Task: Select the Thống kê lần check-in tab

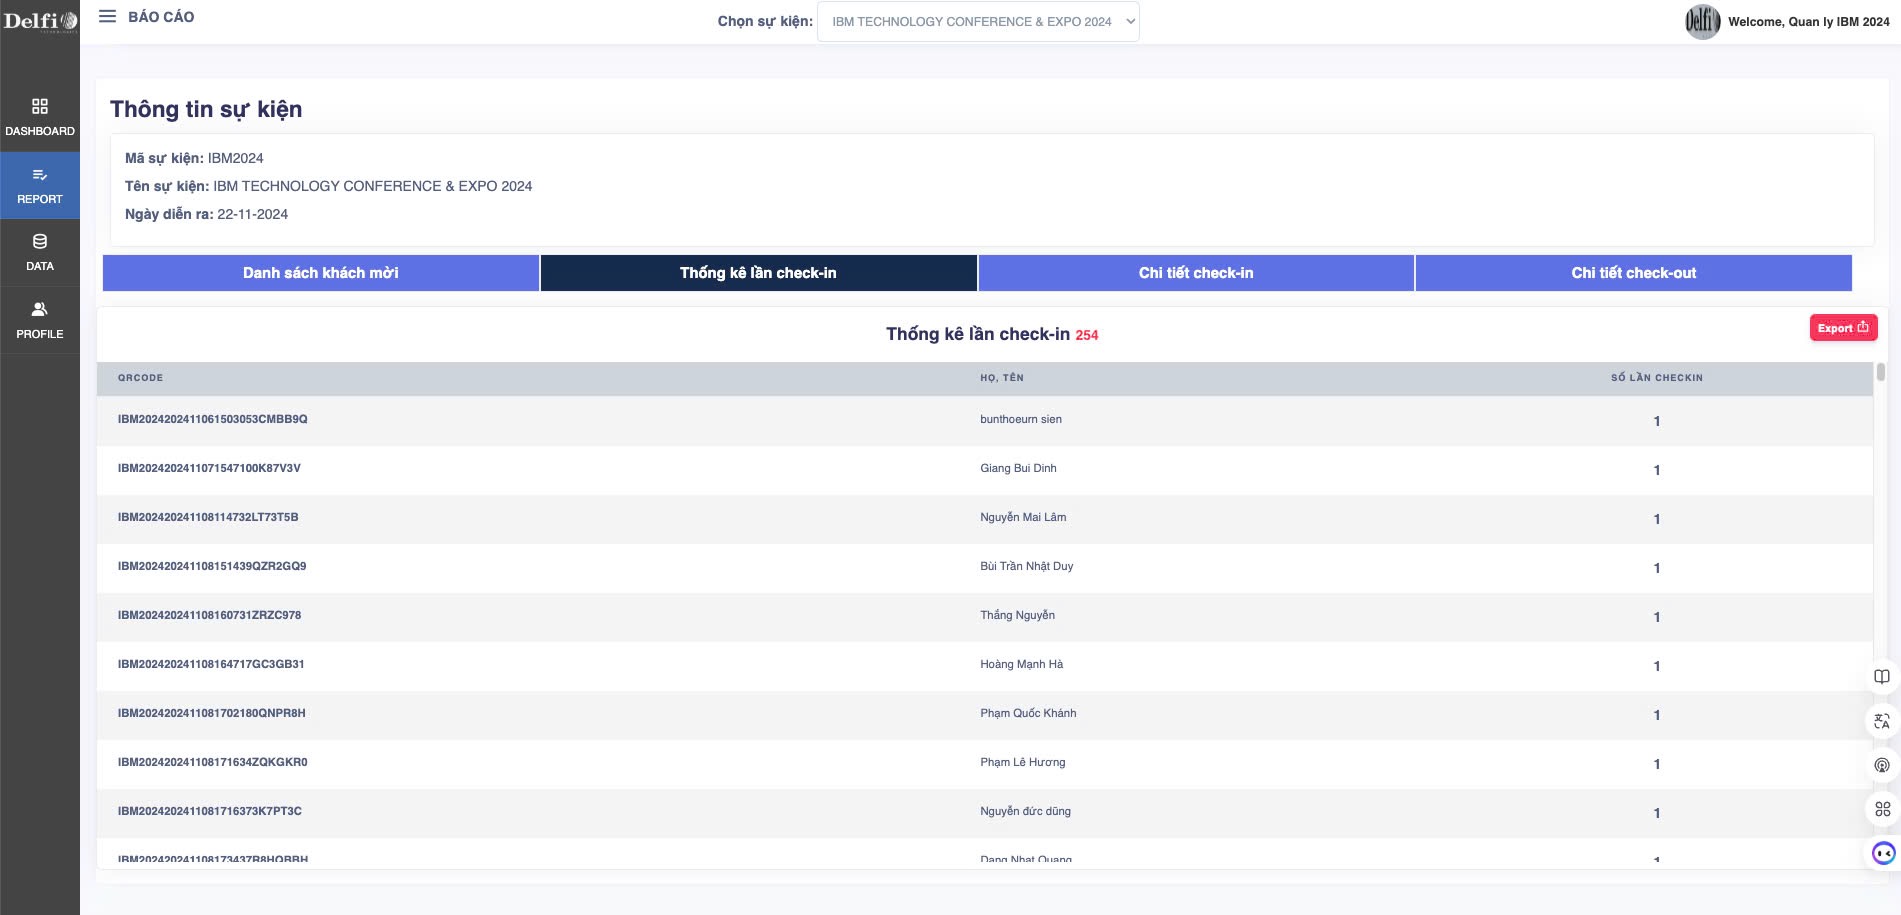Action: pos(758,273)
